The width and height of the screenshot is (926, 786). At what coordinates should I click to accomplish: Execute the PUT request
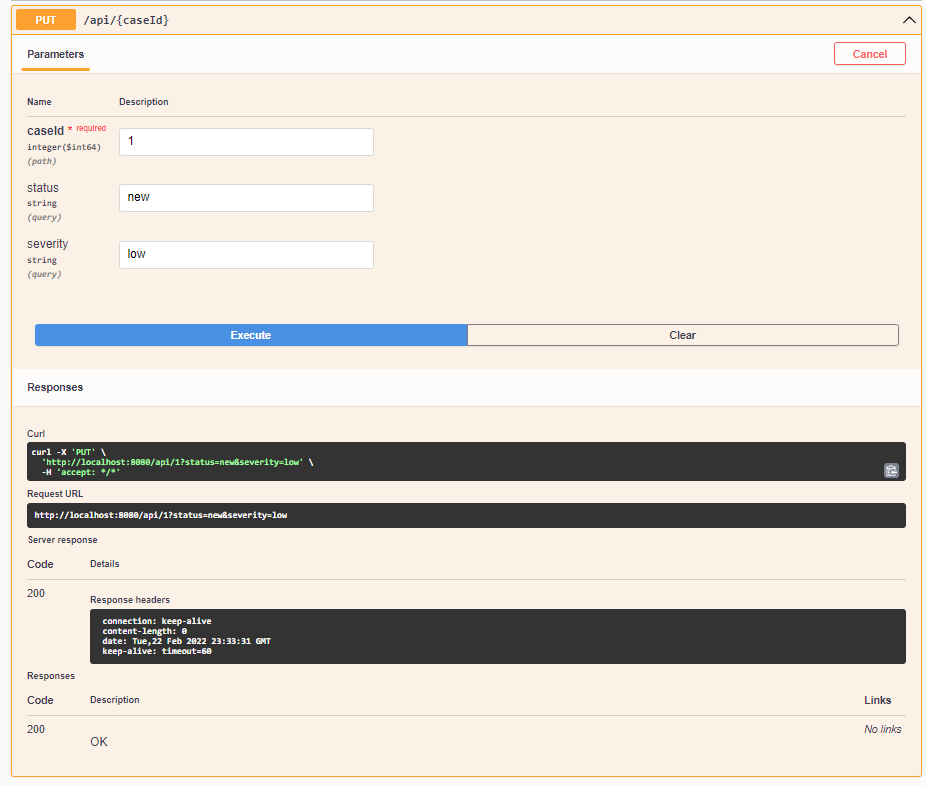(251, 335)
